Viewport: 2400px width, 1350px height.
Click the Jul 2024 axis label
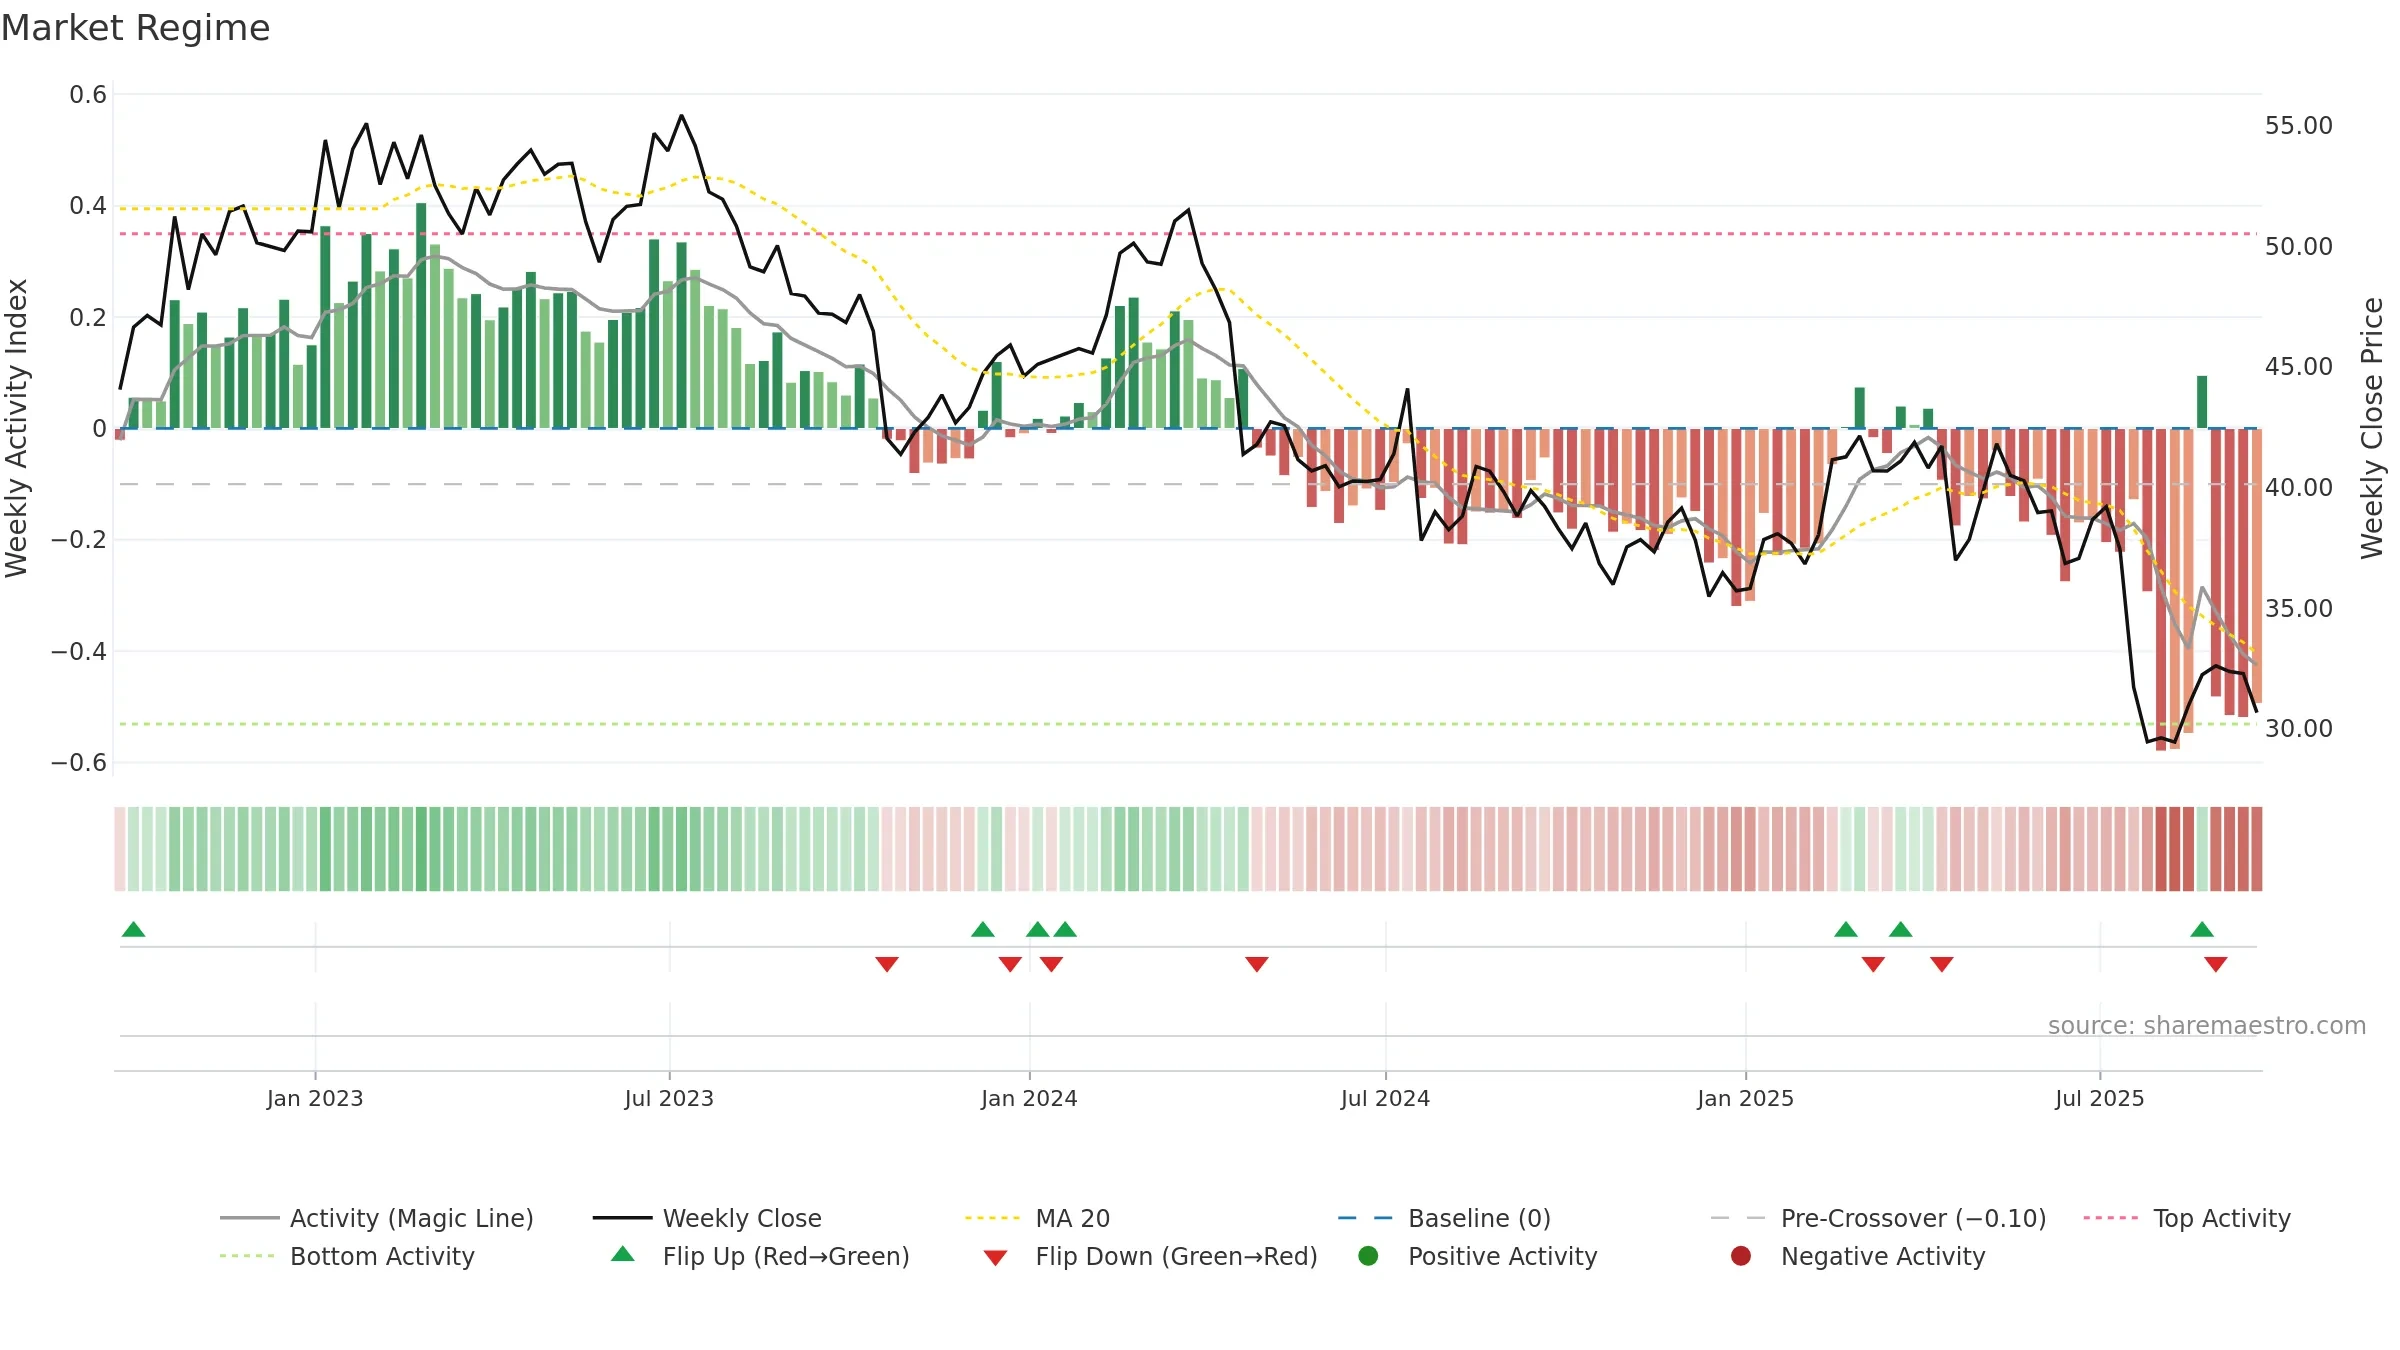pos(1385,1098)
